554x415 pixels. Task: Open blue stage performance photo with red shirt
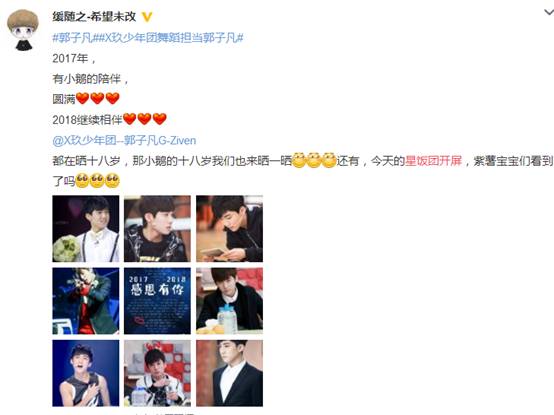[86, 301]
